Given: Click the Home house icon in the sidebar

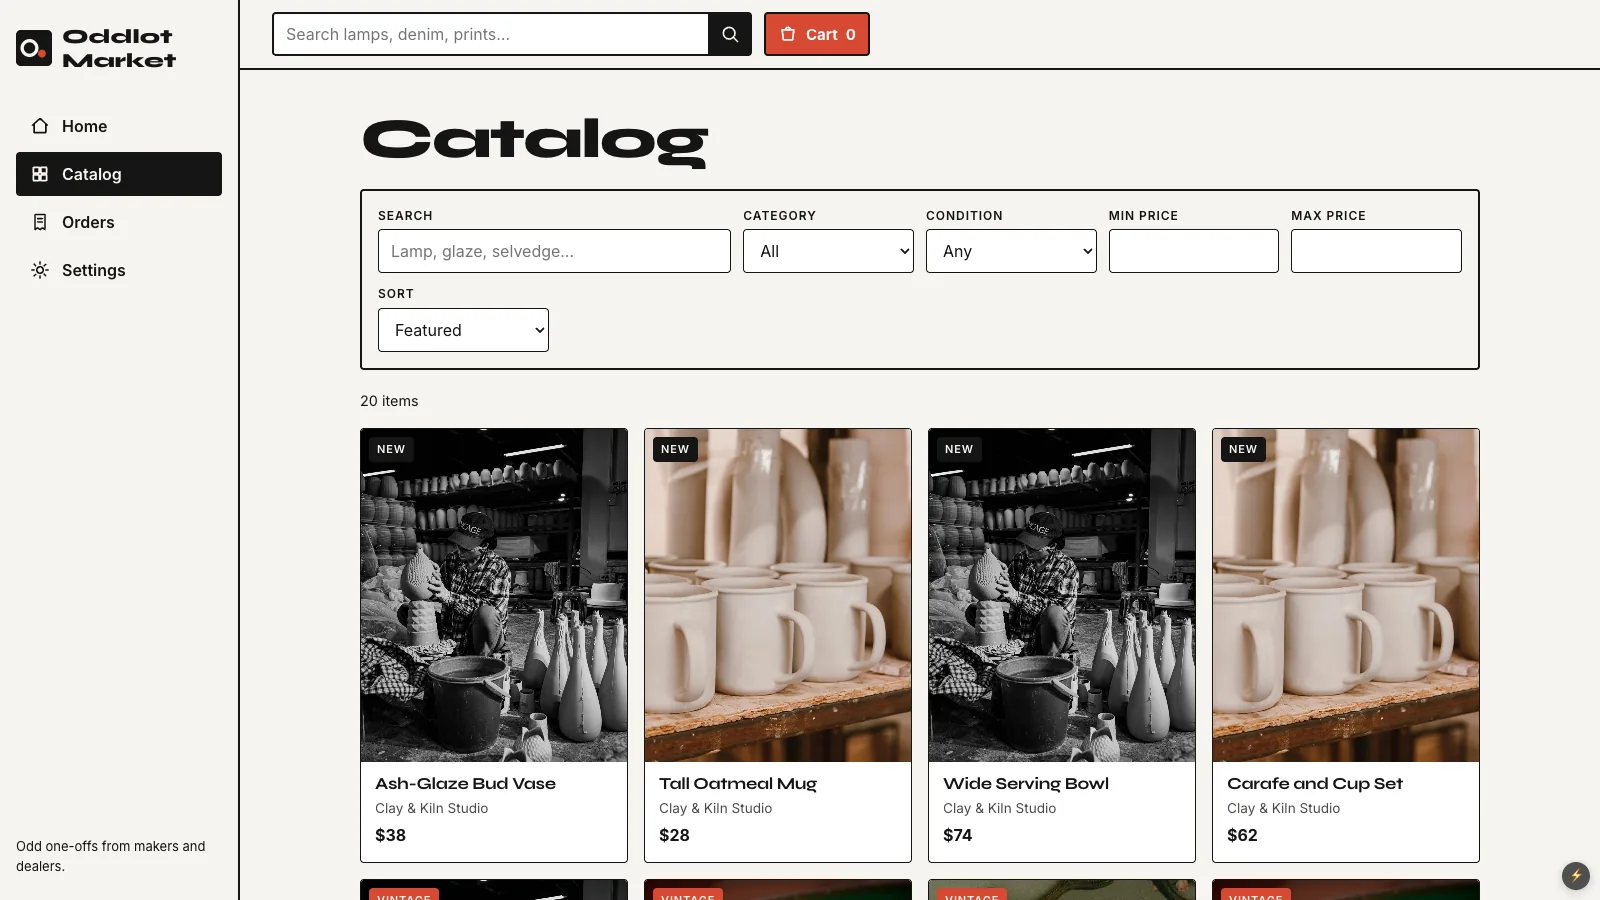Looking at the screenshot, I should (x=40, y=126).
